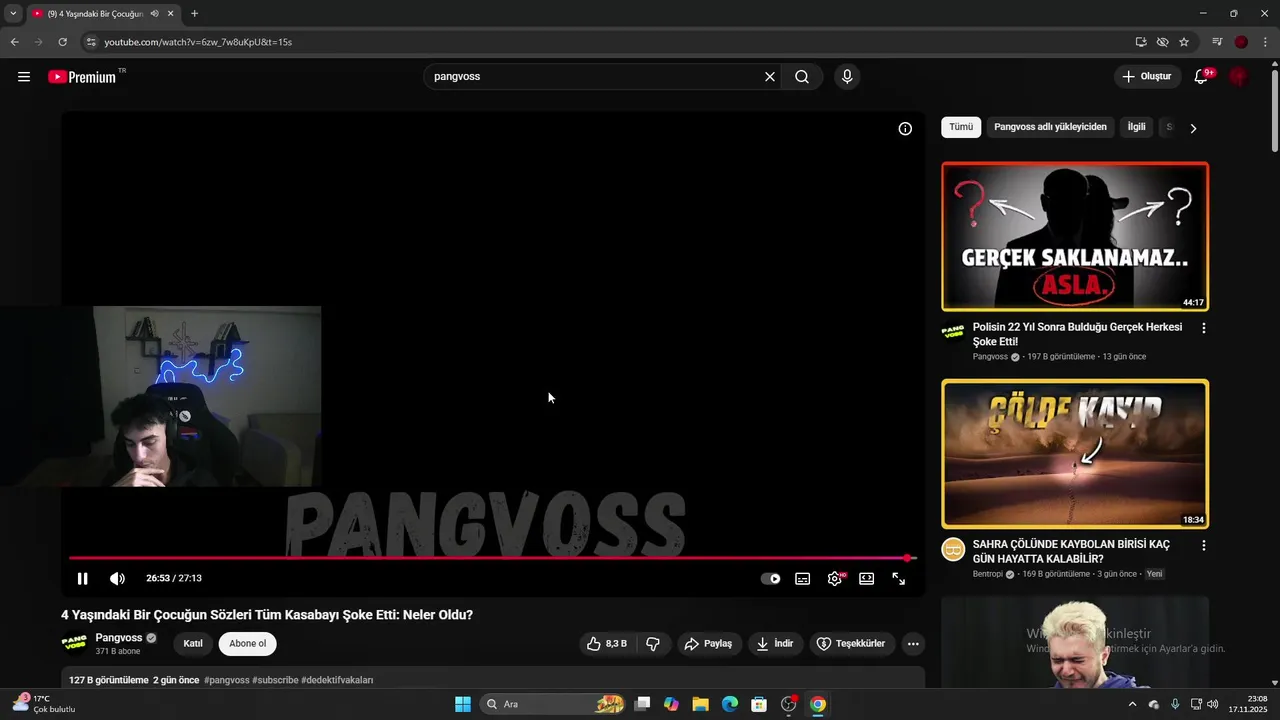Toggle subtitles in player
The height and width of the screenshot is (720, 1280).
pos(802,578)
